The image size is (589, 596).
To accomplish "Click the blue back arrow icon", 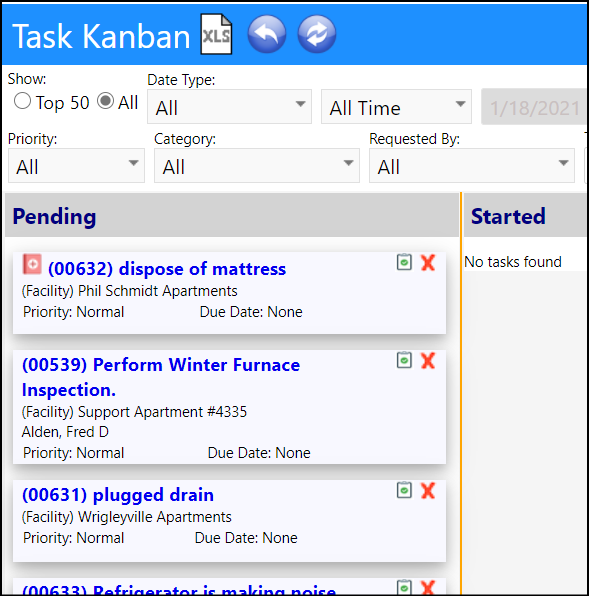I will (267, 34).
